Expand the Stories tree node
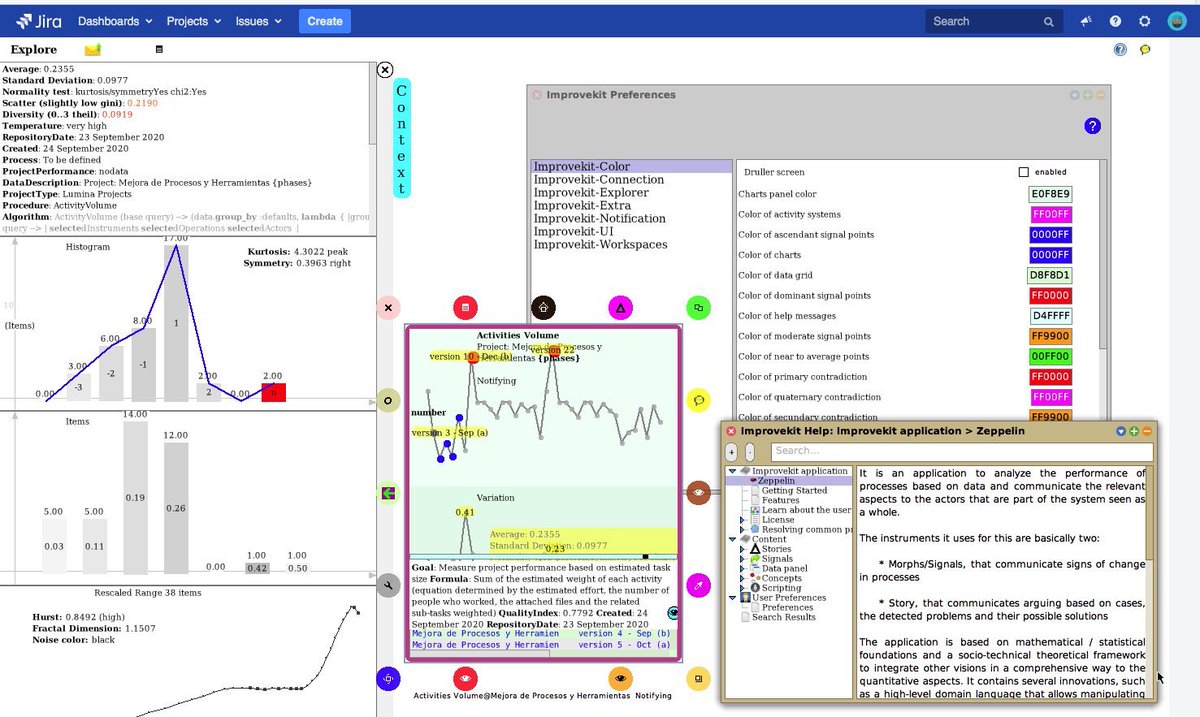1200x717 pixels. pos(742,549)
